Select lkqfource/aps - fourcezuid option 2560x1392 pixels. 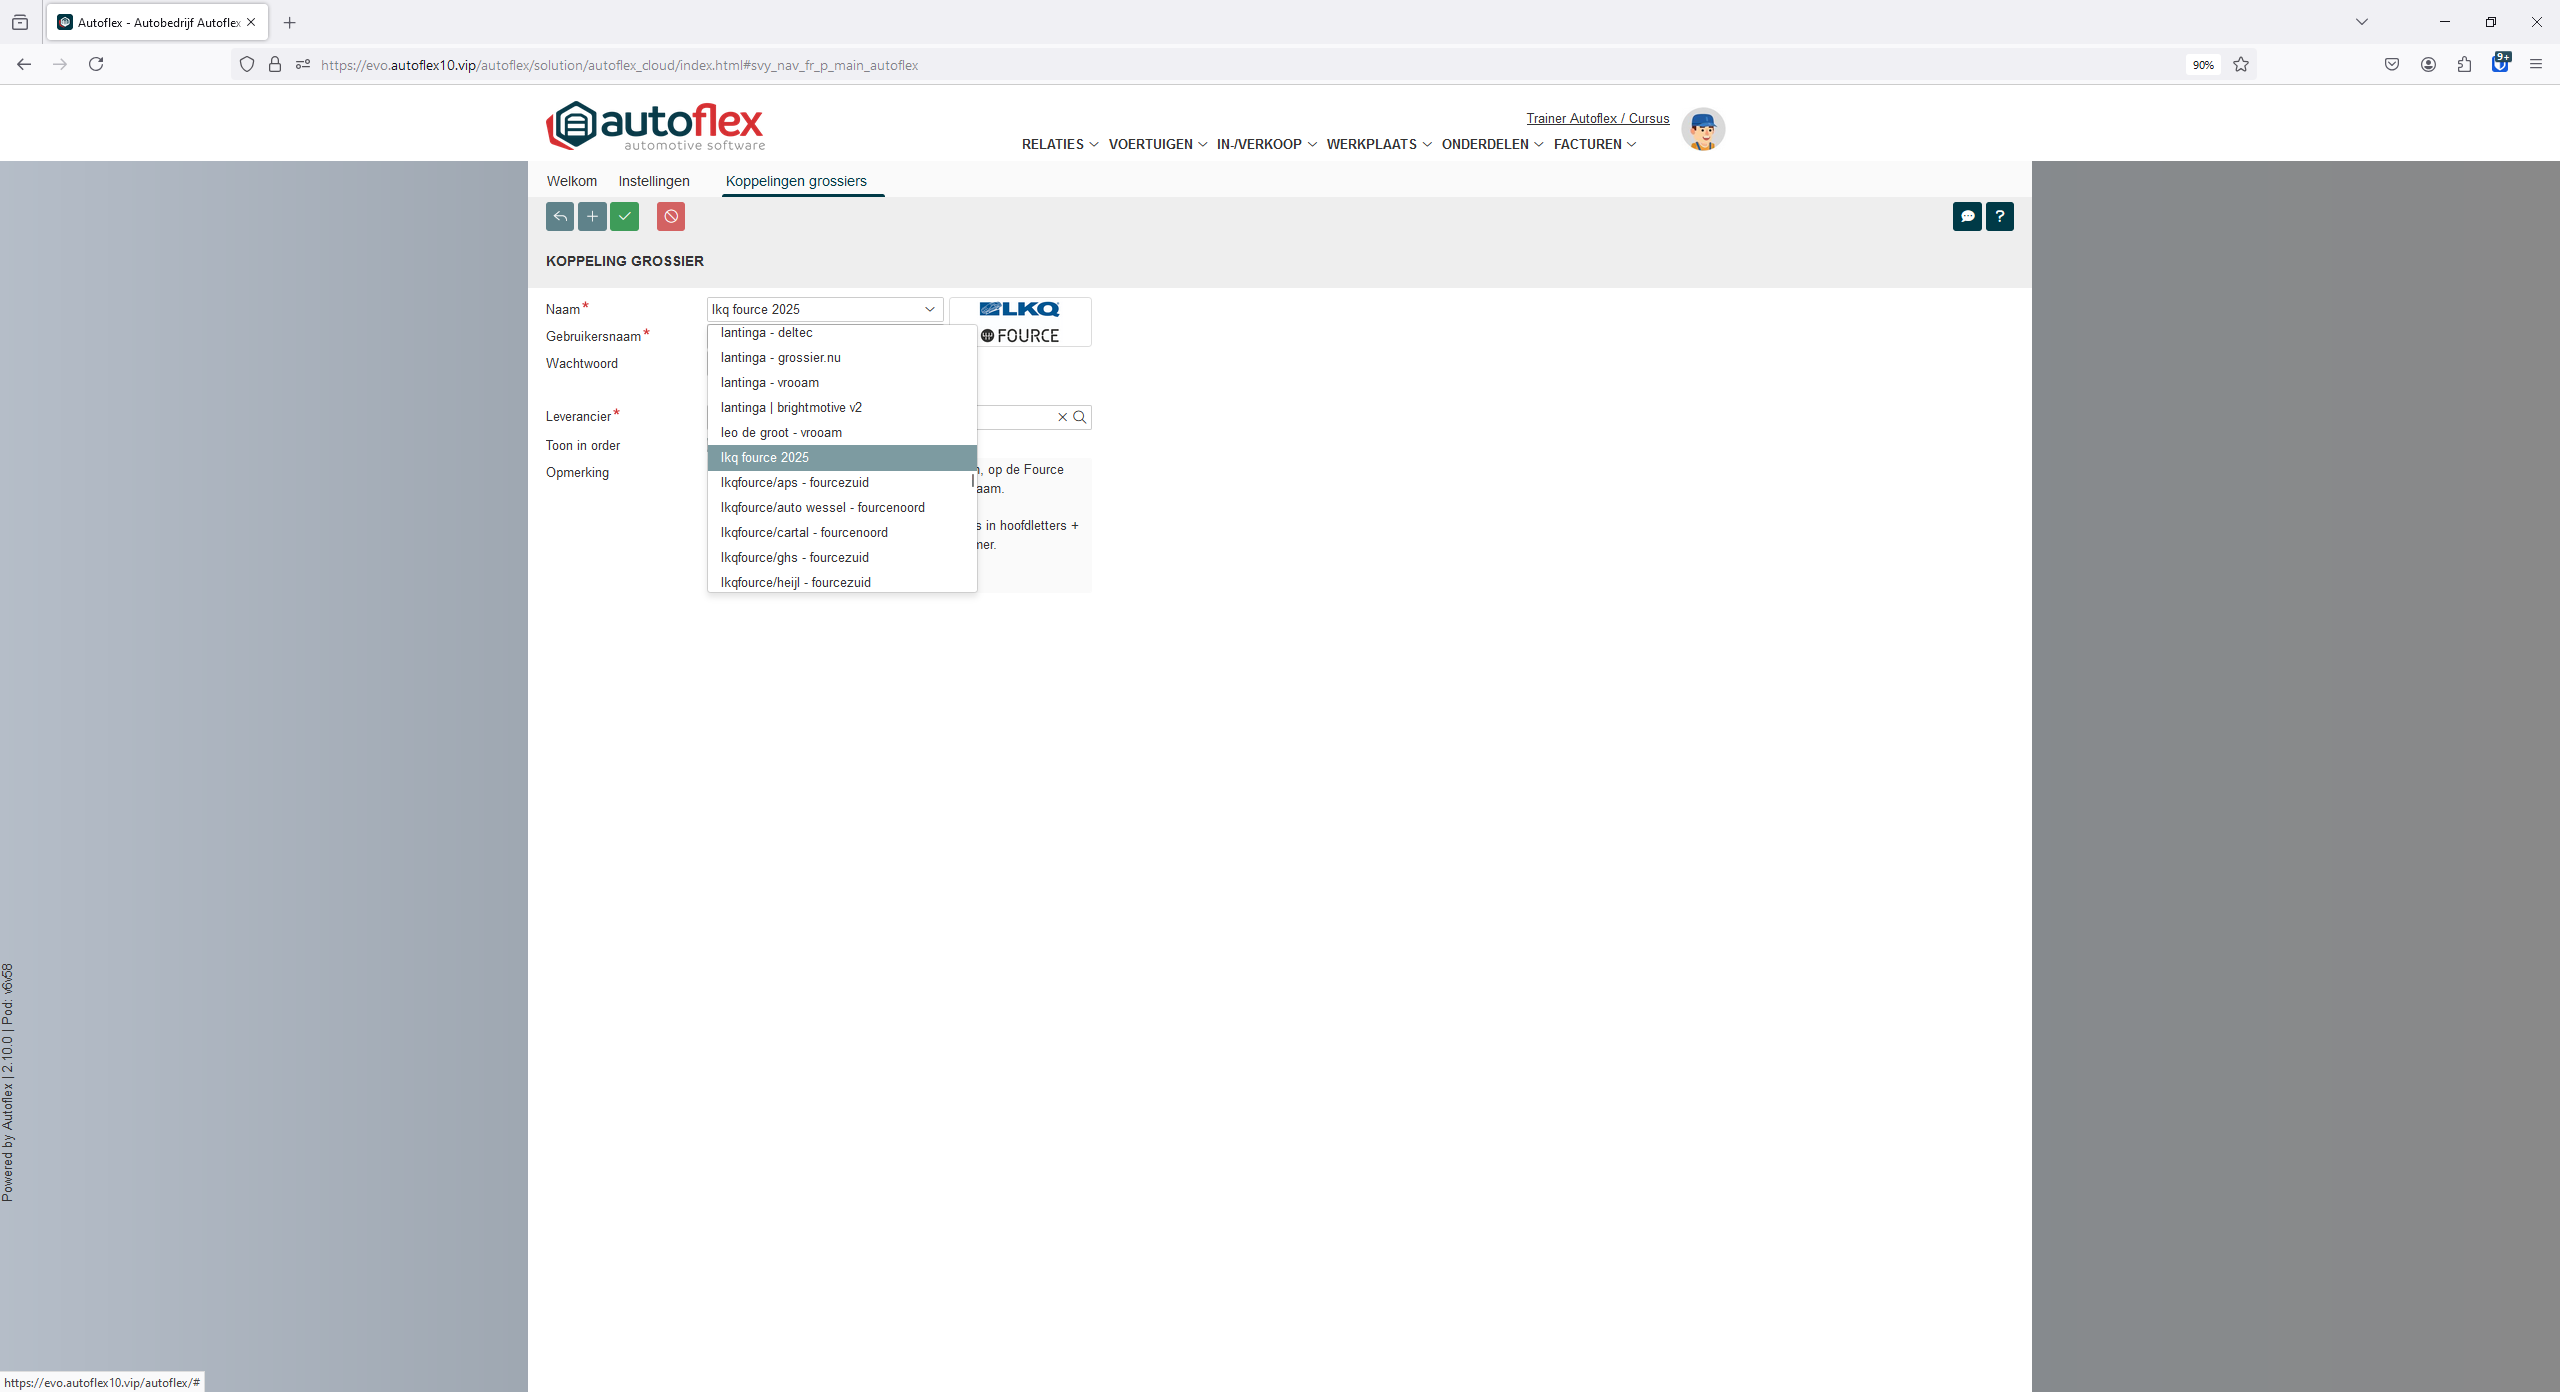tap(794, 482)
